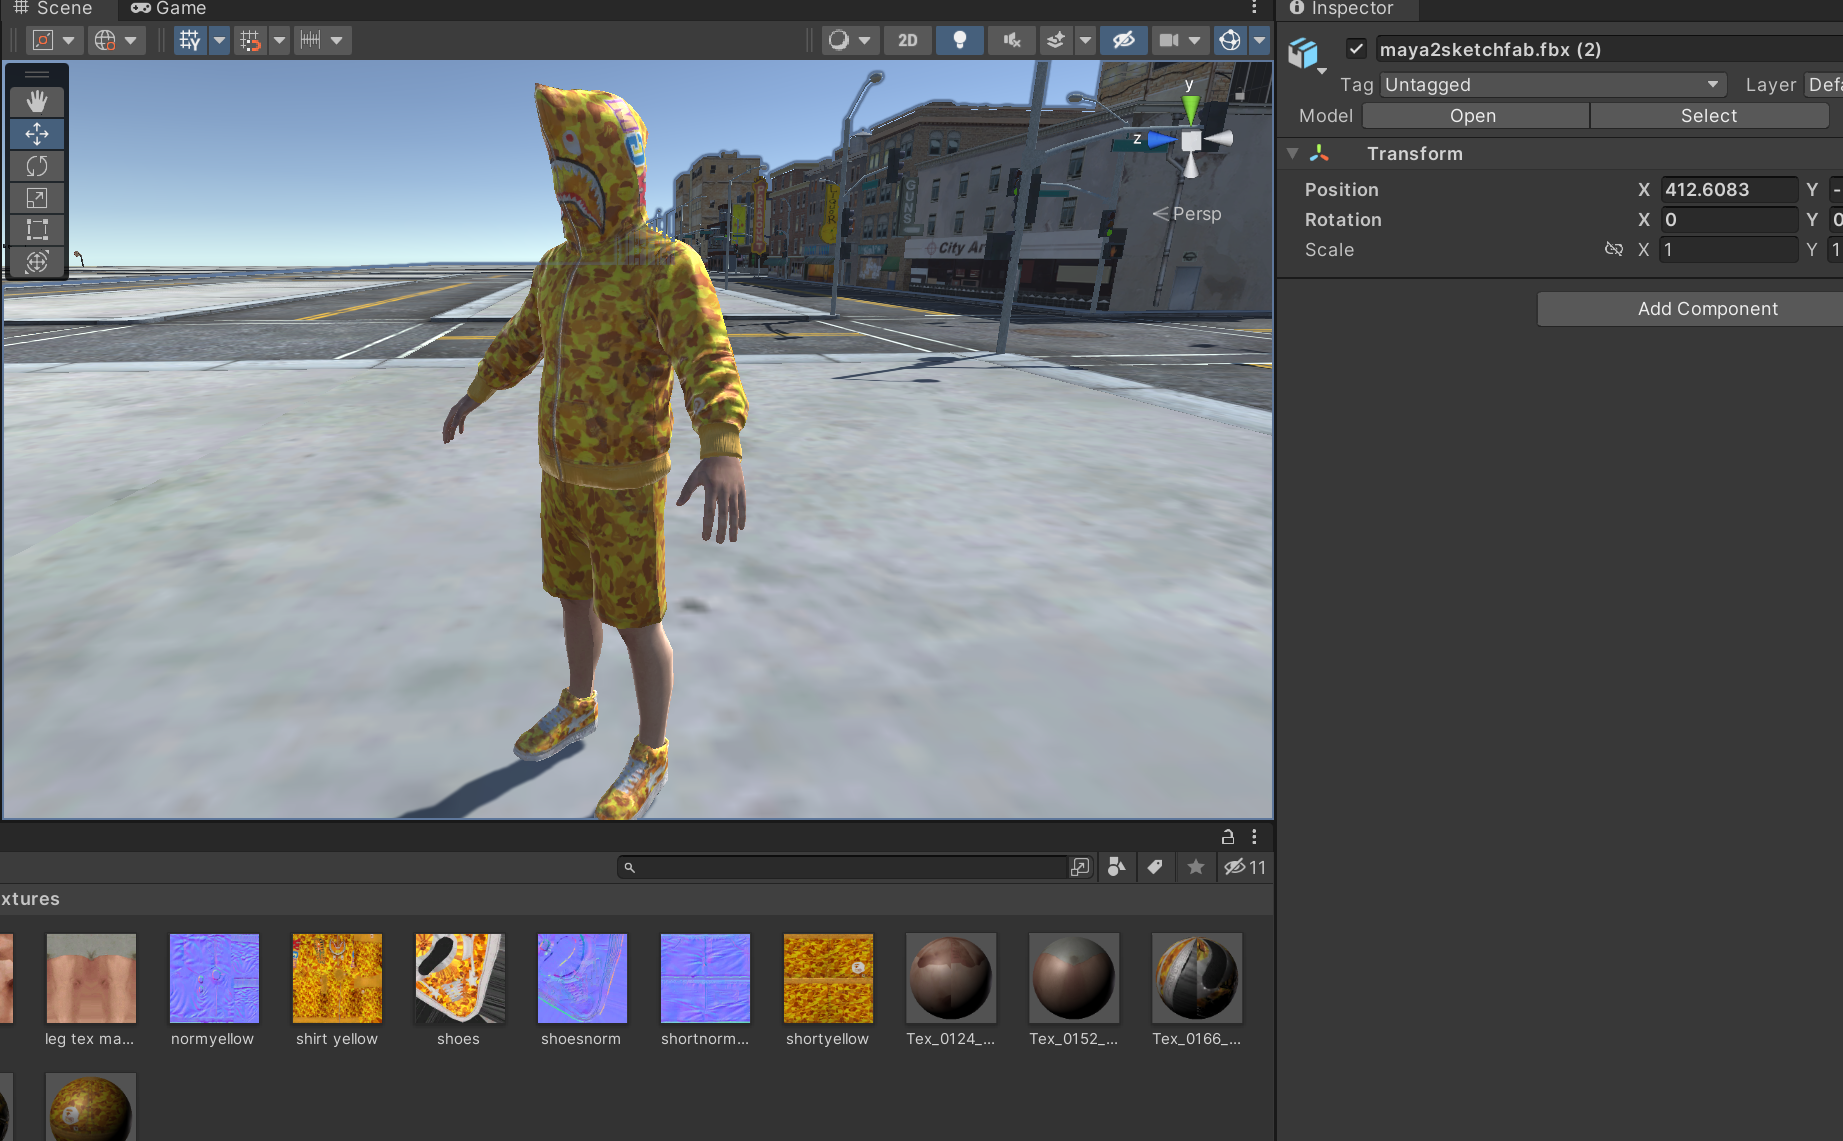1843x1141 pixels.
Task: Open Search by Label filter
Action: [1155, 867]
